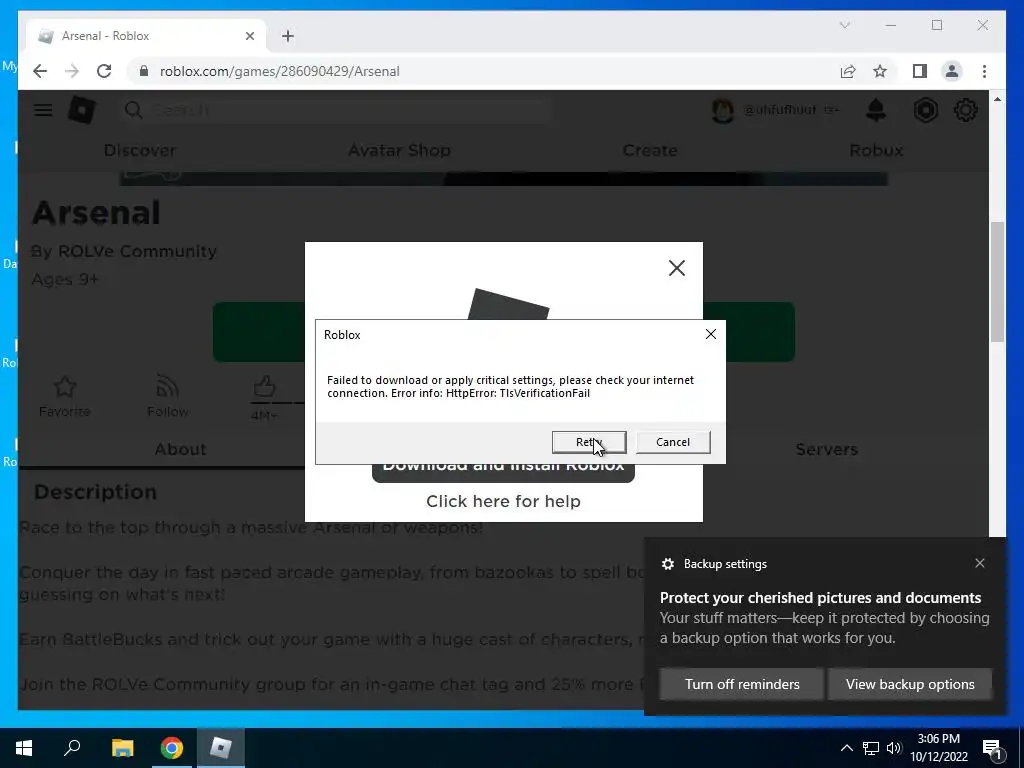1024x768 pixels.
Task: Switch to the Servers tab
Action: [x=826, y=449]
